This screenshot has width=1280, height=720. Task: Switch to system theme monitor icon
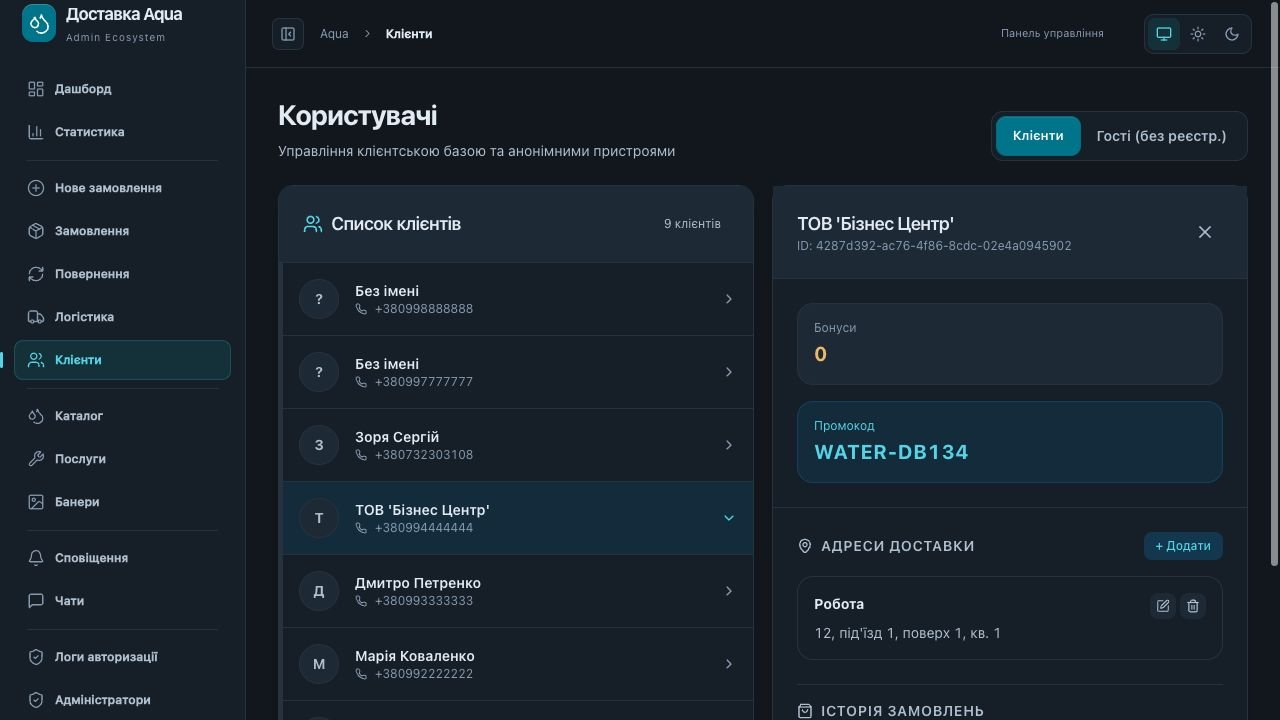1164,34
